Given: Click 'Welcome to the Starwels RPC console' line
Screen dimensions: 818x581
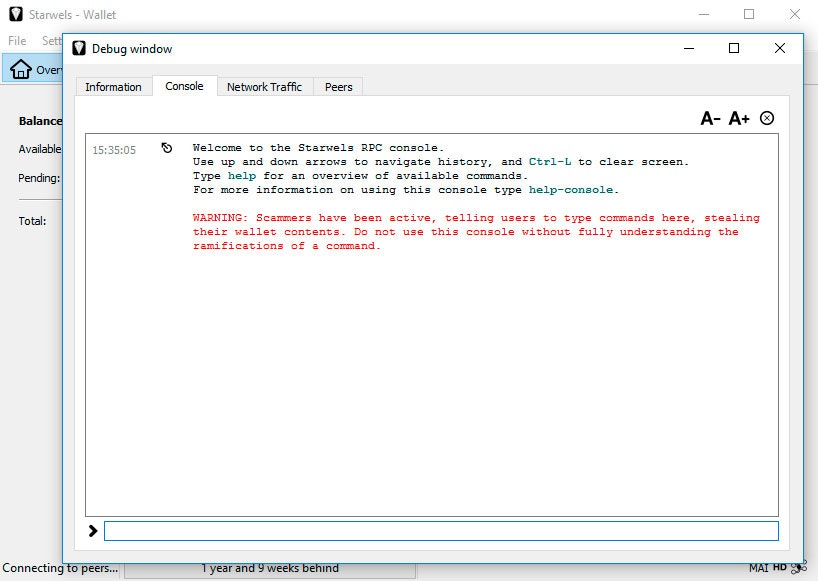Looking at the screenshot, I should coord(318,148).
